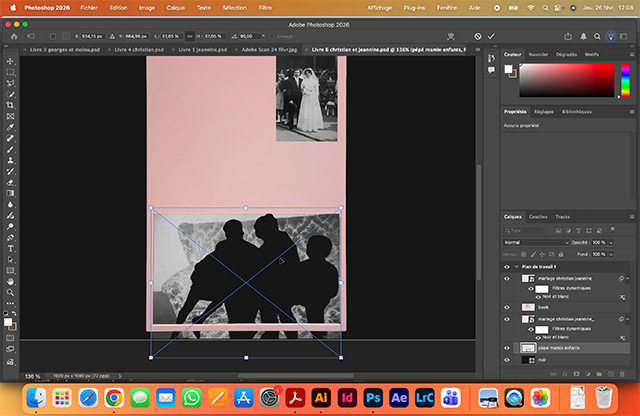Select the Clone Stamp tool
The width and height of the screenshot is (640, 416).
click(x=10, y=160)
